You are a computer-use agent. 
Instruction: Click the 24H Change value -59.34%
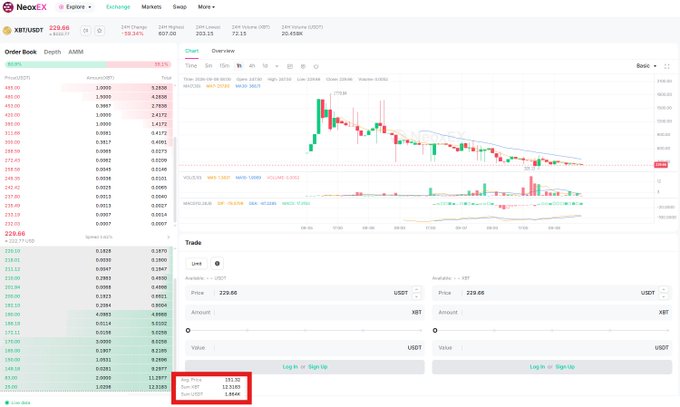(132, 33)
